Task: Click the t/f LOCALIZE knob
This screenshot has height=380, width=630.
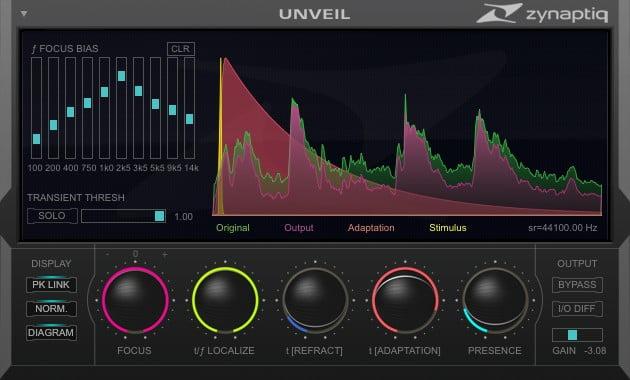Action: point(225,300)
